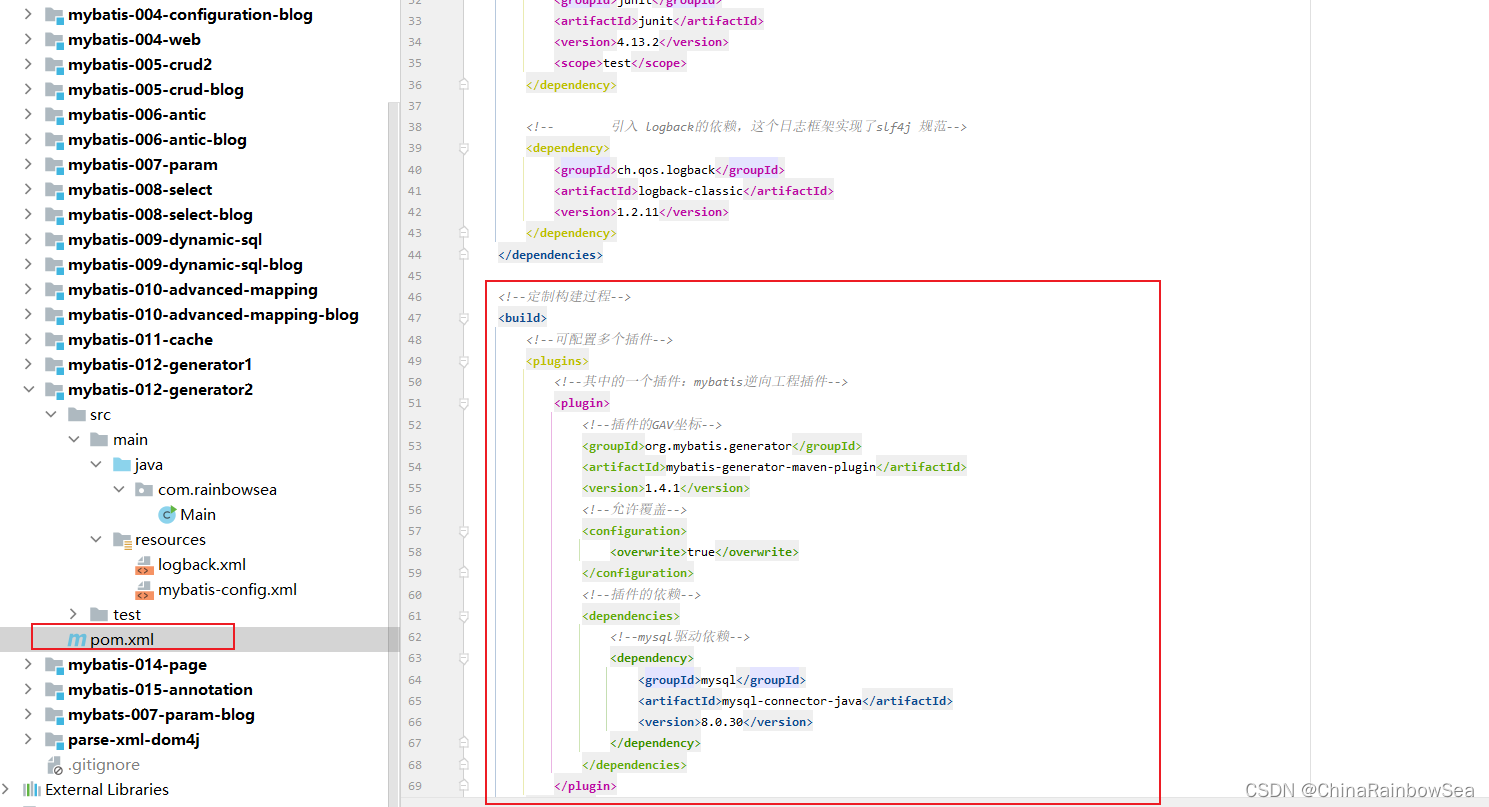Click the overwrite true value in editor
The height and width of the screenshot is (807, 1489).
[700, 552]
